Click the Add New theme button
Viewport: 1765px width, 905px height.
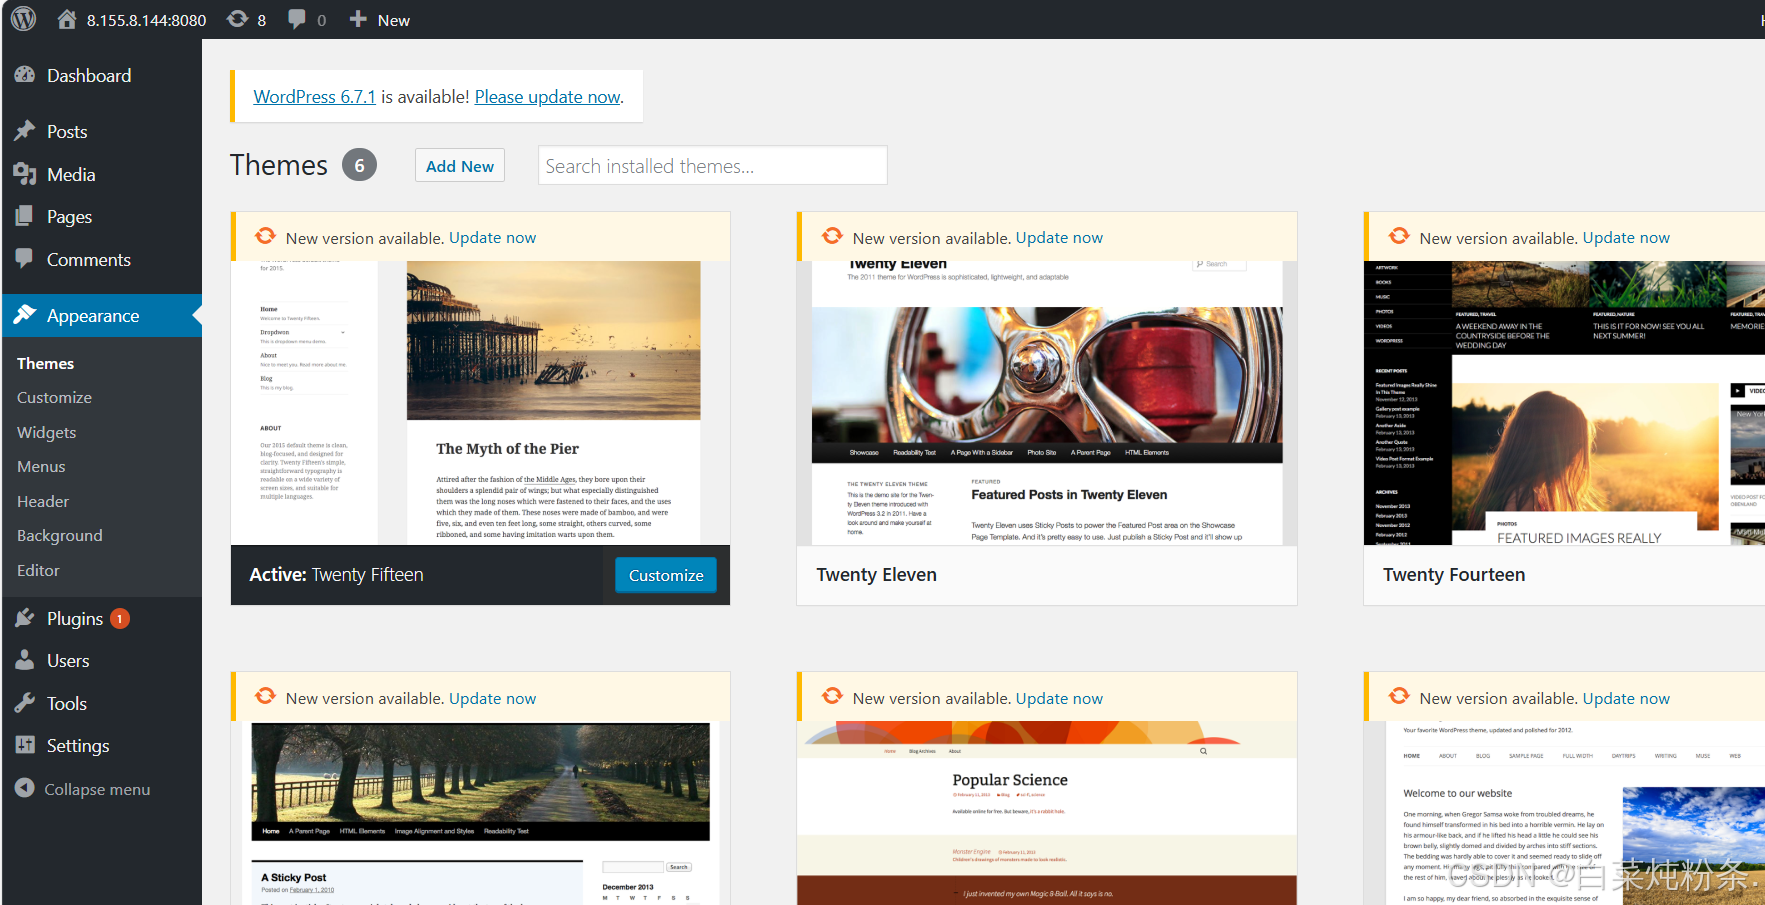(x=460, y=166)
